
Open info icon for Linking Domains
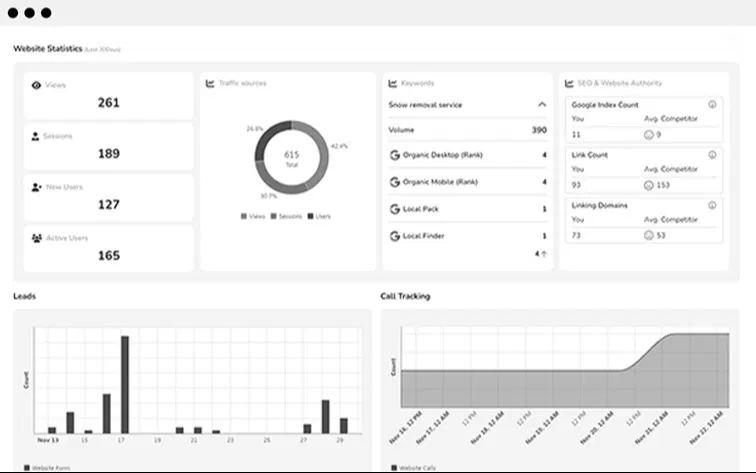coord(712,205)
